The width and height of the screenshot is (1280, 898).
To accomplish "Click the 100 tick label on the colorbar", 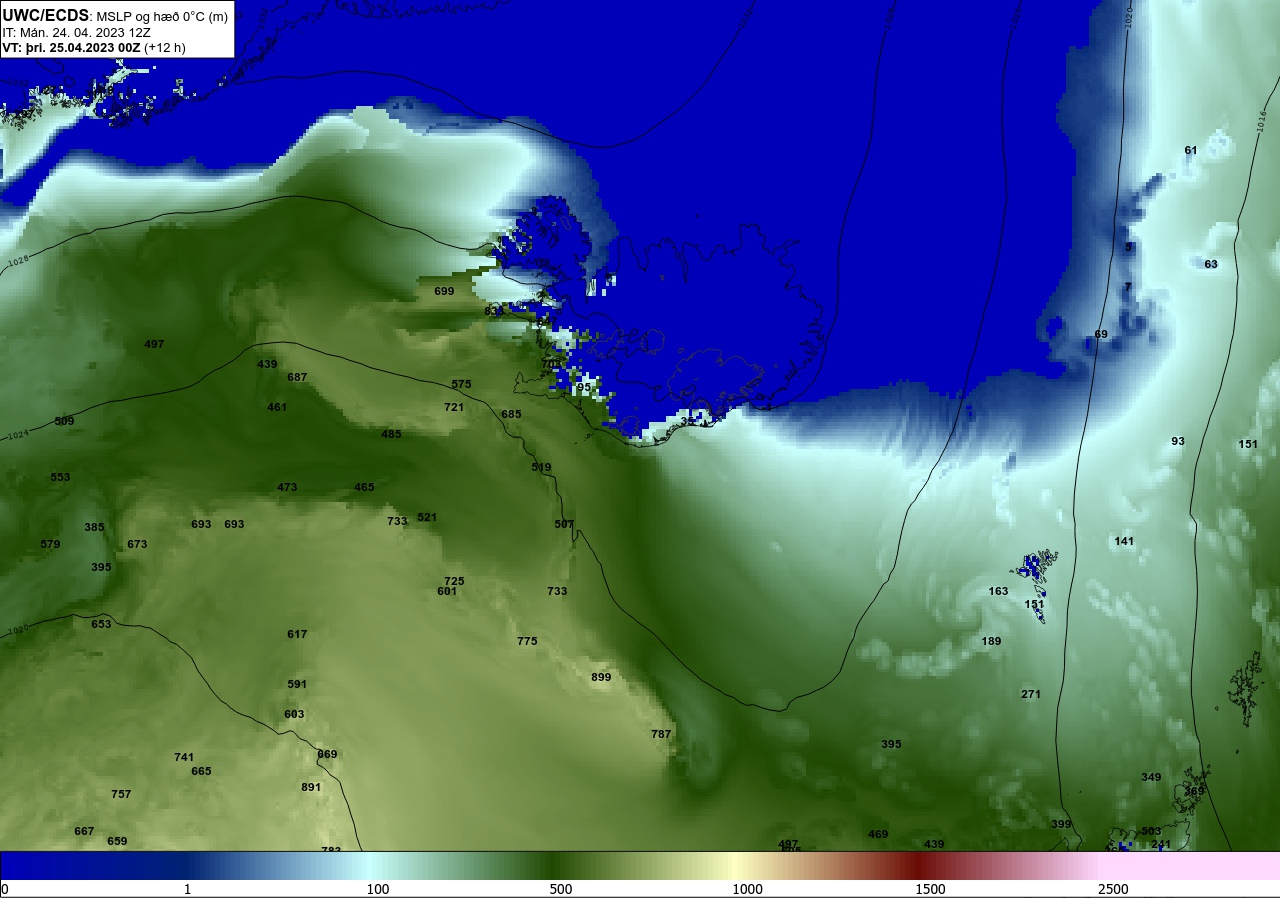I will coord(378,889).
